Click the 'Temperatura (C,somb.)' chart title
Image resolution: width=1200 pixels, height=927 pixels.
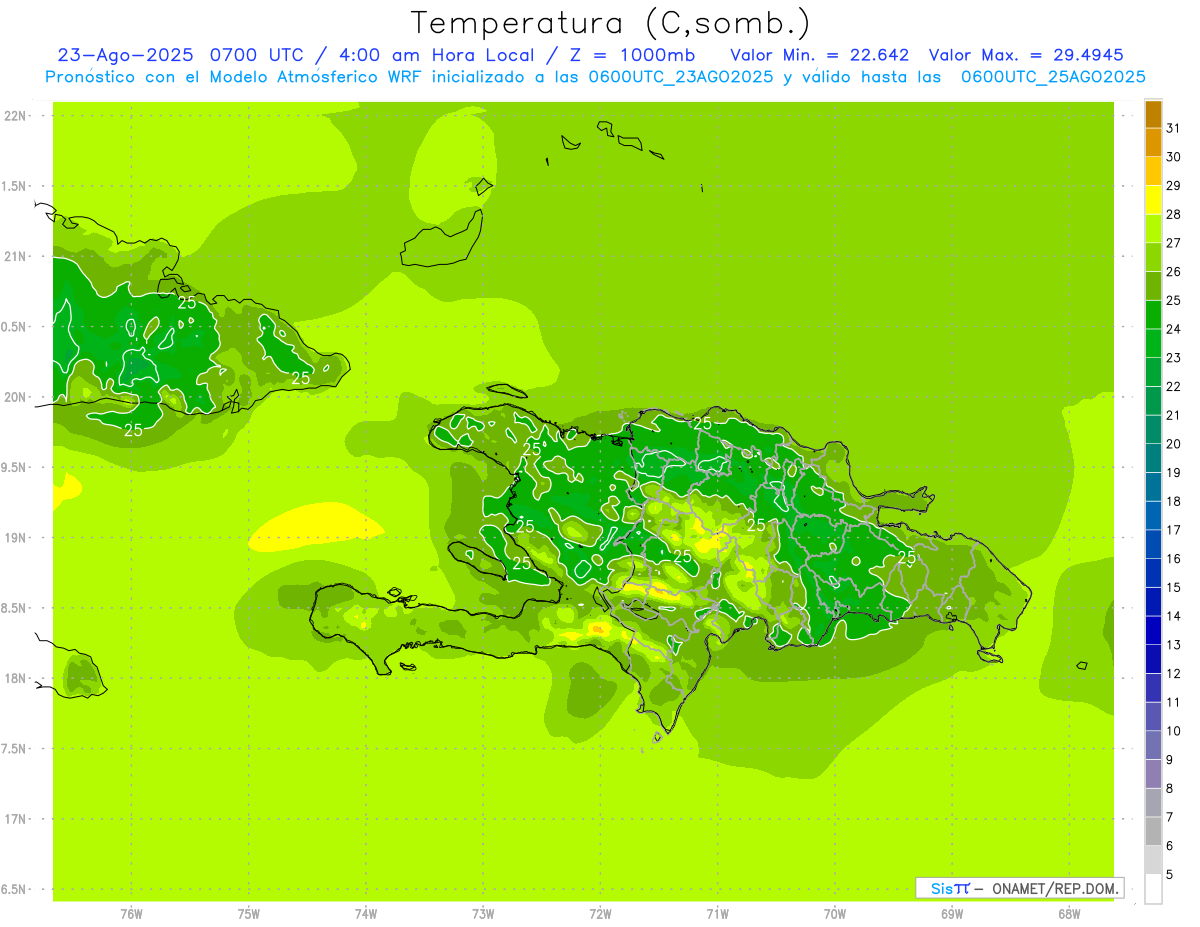point(611,24)
